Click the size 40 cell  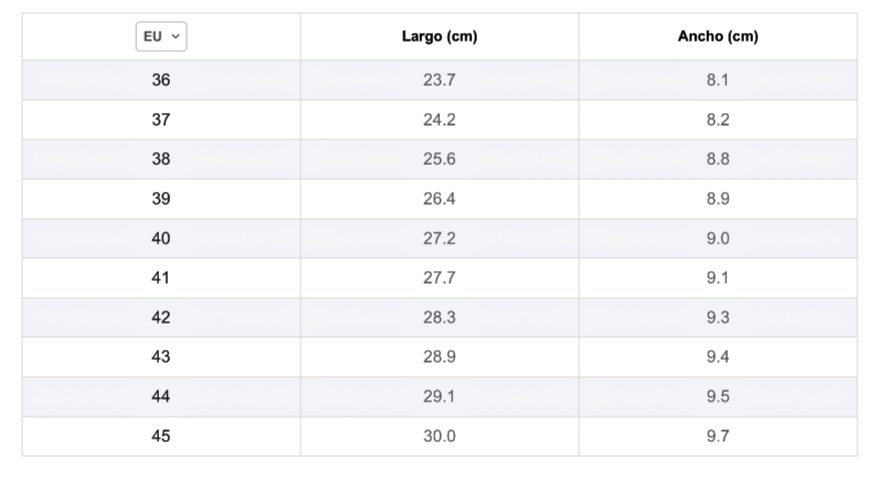pyautogui.click(x=161, y=238)
